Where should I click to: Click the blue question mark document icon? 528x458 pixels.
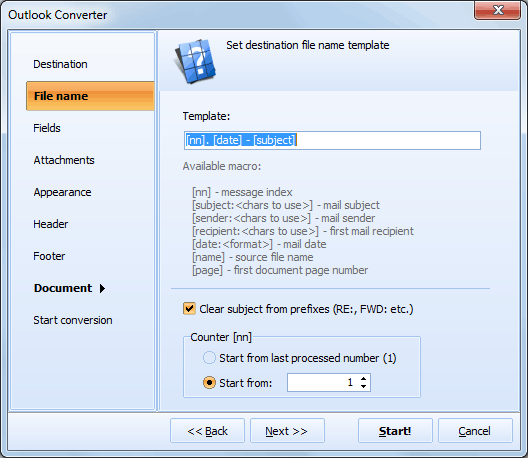[x=195, y=61]
